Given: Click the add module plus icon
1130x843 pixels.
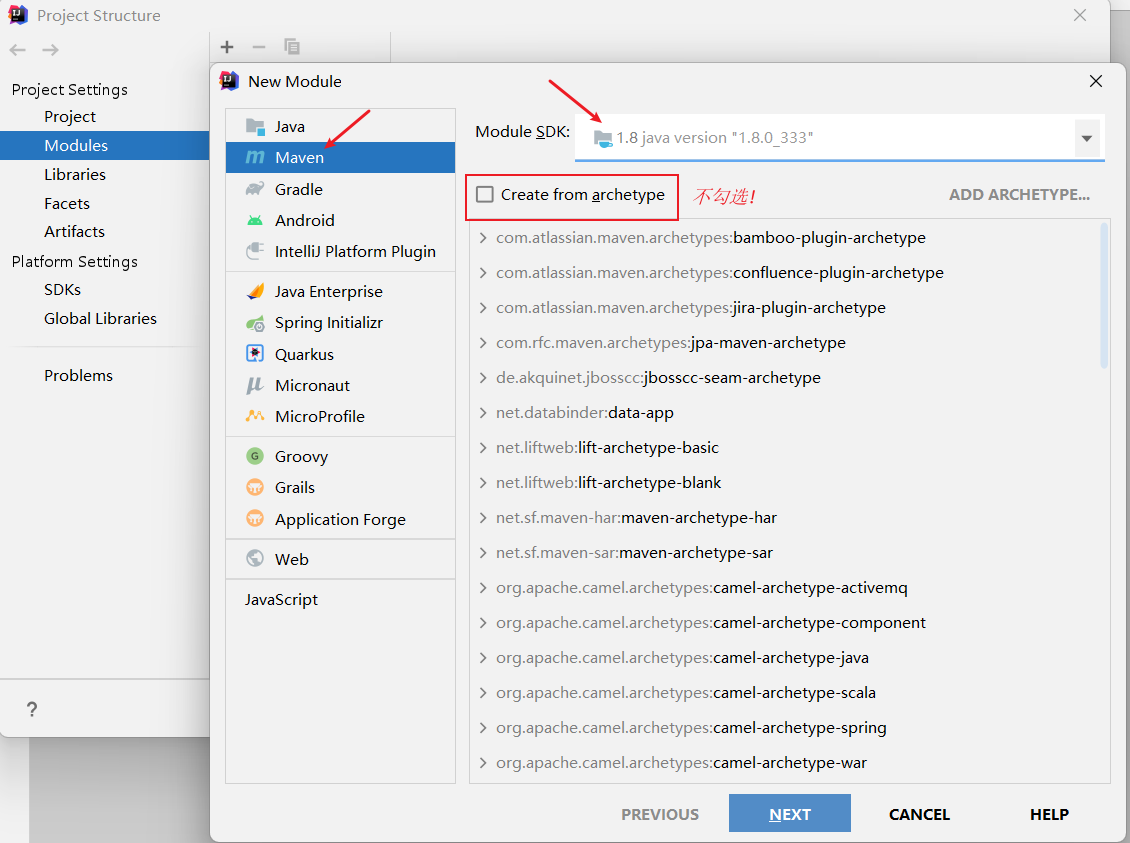Looking at the screenshot, I should tap(227, 47).
